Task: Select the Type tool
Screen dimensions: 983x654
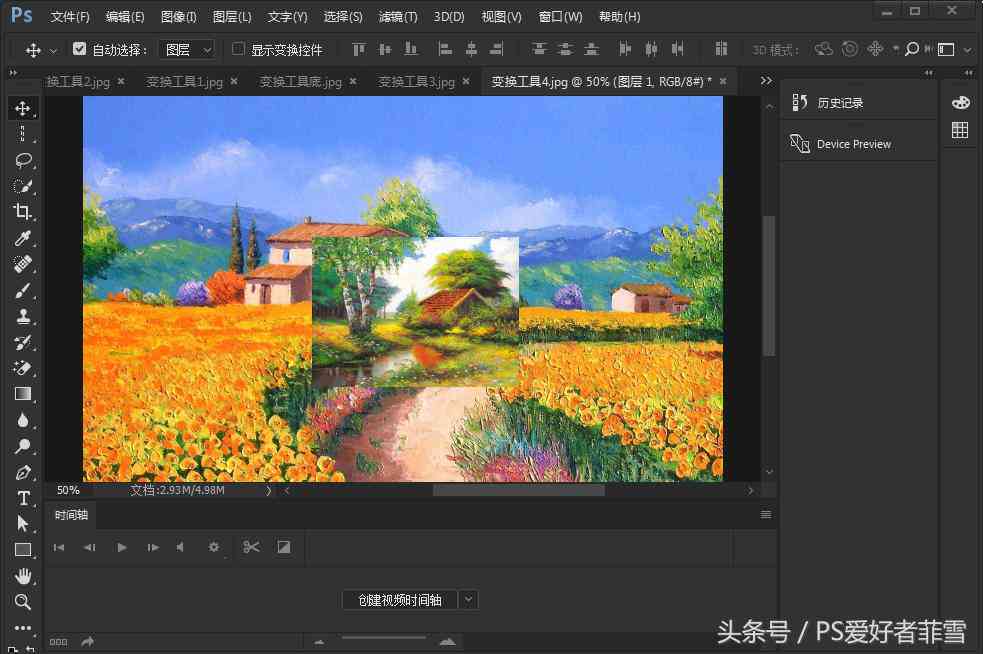Action: [x=23, y=498]
